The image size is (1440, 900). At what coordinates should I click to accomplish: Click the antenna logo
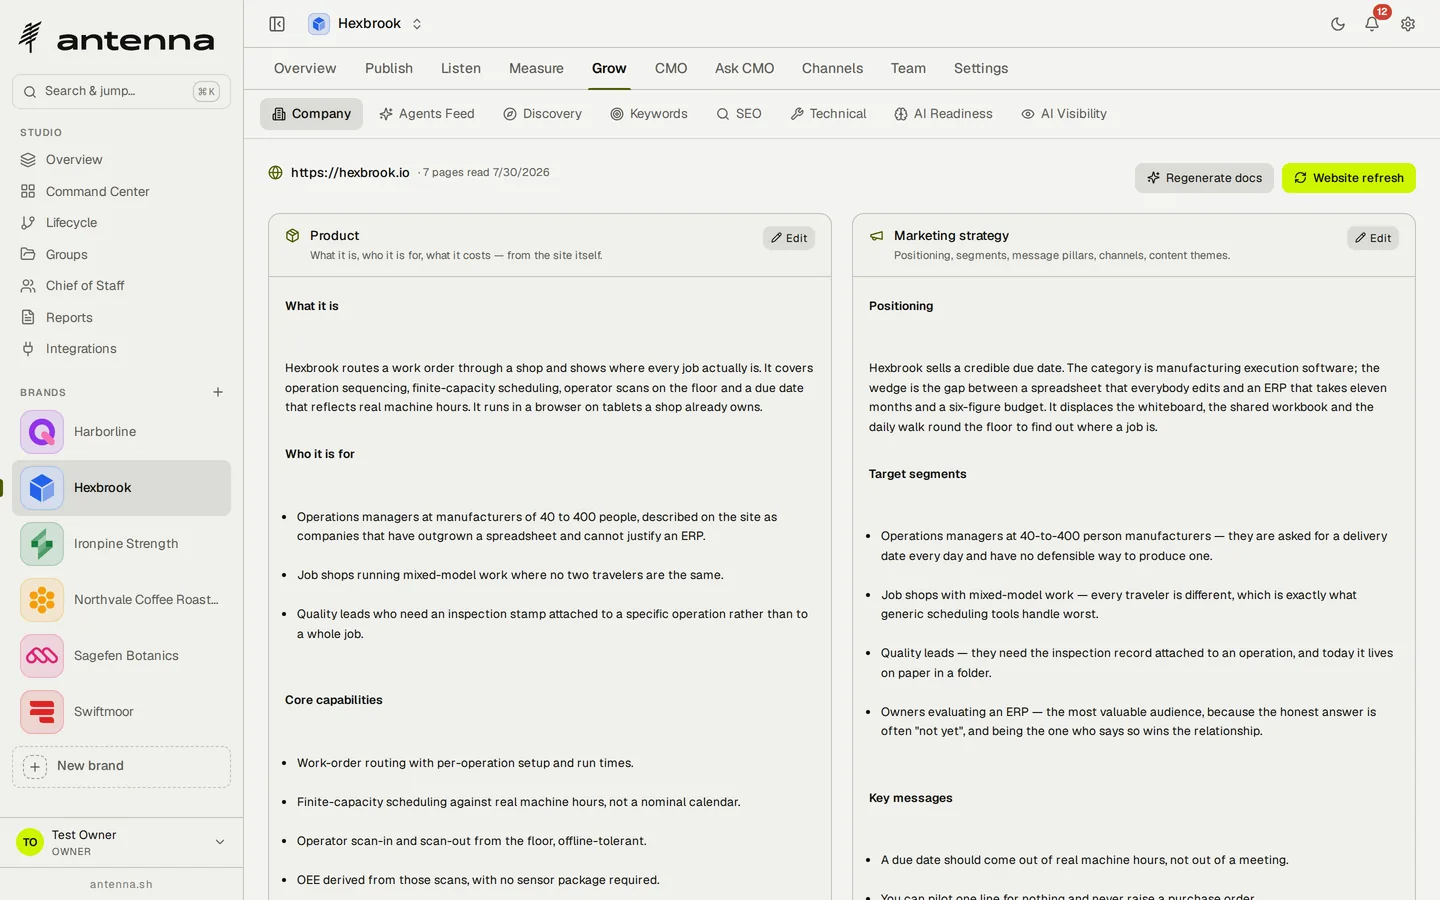pos(116,38)
